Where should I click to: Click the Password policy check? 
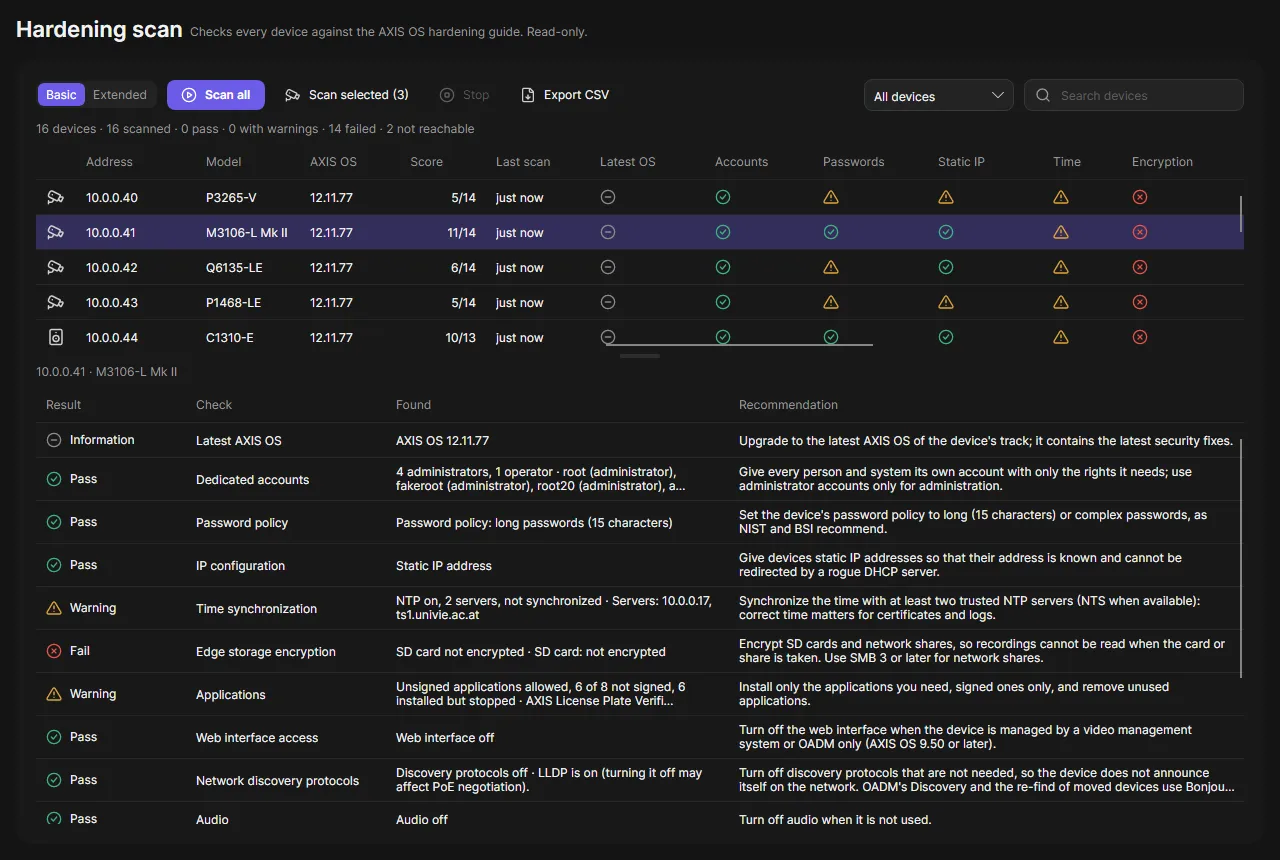[x=242, y=523]
